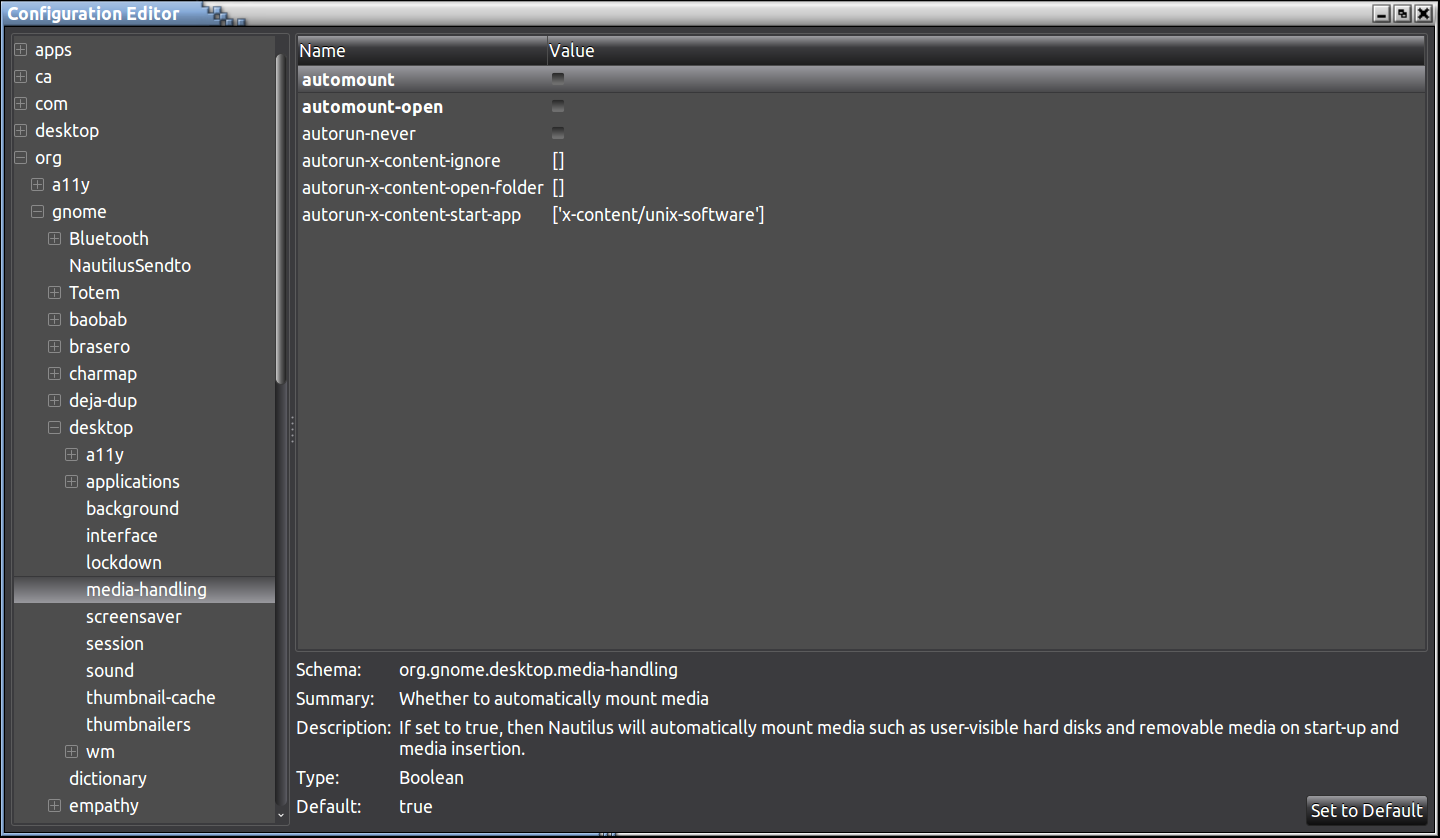Expand the applications tree node
This screenshot has height=838, width=1440.
71,481
